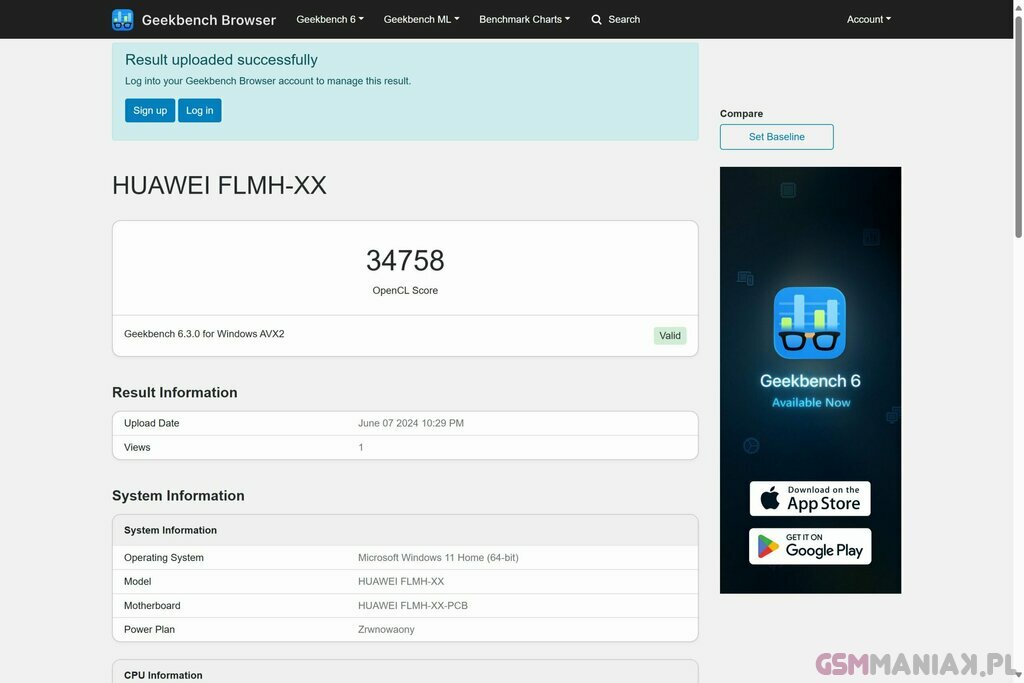This screenshot has height=683, width=1024.
Task: Click the search magnifier icon
Action: tap(596, 20)
